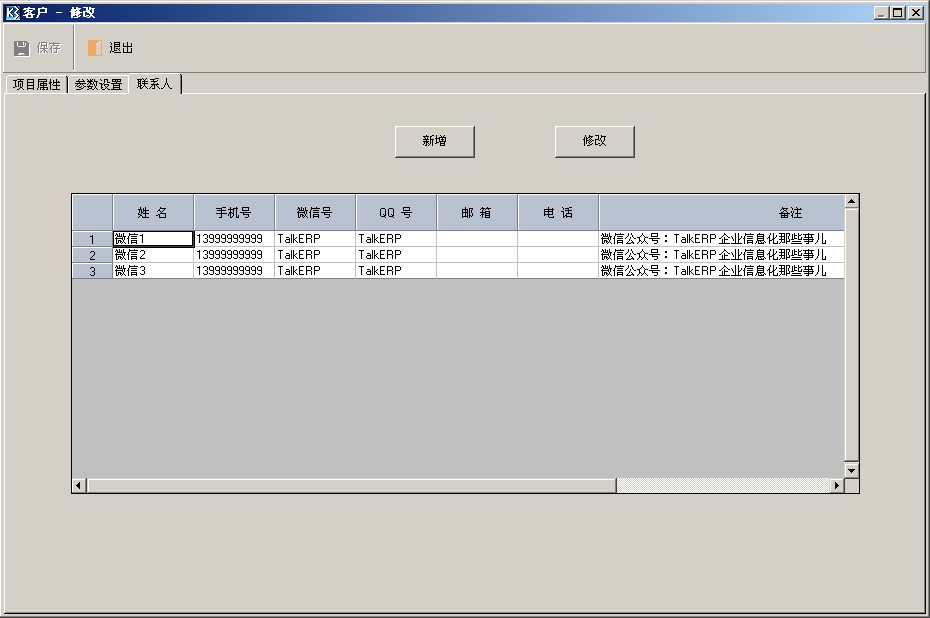Select row header number 2
This screenshot has height=618, width=930.
tap(93, 255)
